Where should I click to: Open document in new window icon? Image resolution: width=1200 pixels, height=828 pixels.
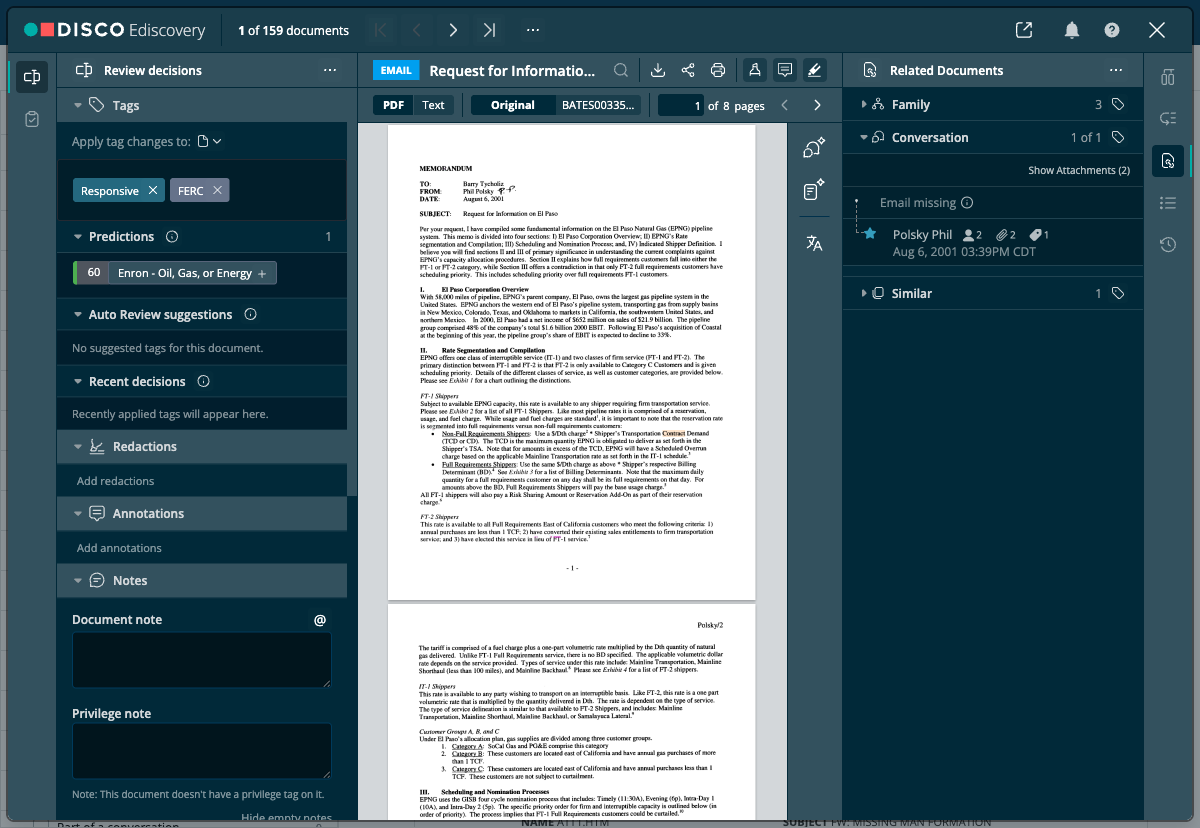point(1024,30)
